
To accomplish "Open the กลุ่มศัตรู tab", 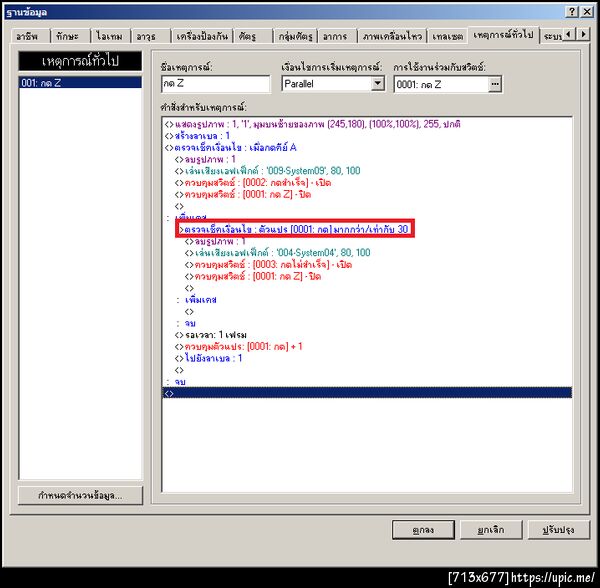I will click(295, 36).
